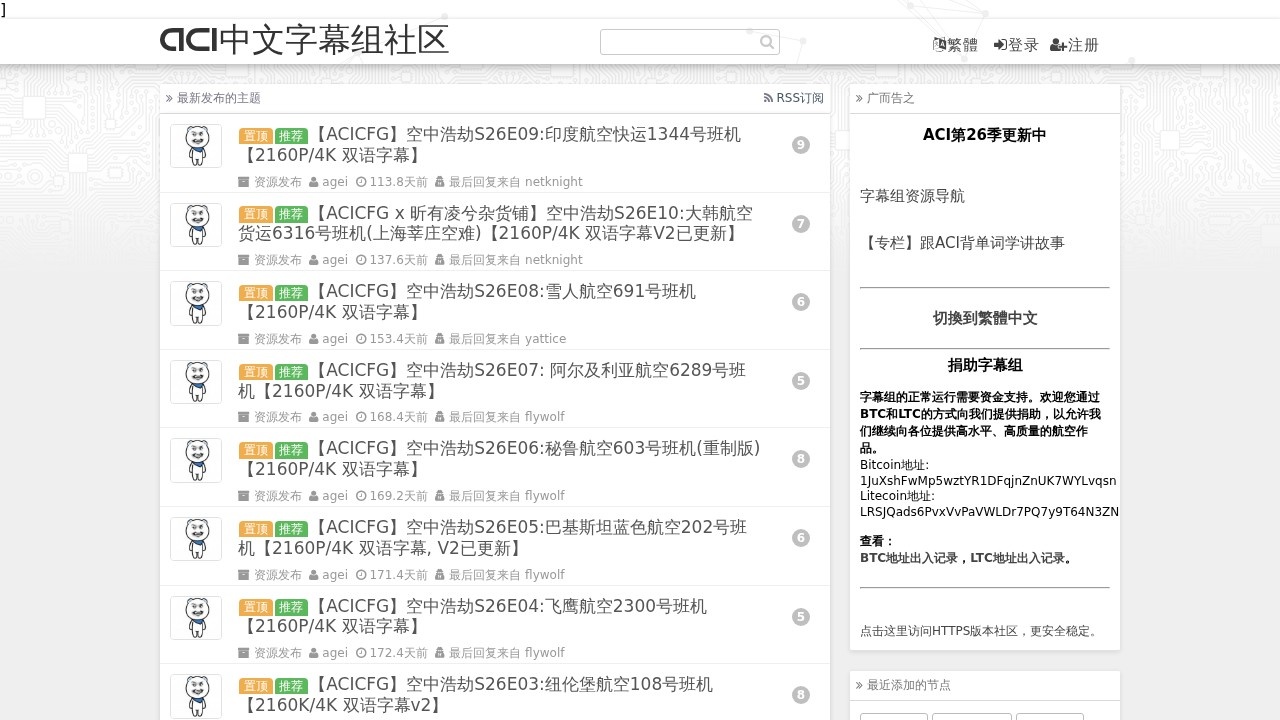
Task: Open agei author under S26E07
Action: [335, 417]
